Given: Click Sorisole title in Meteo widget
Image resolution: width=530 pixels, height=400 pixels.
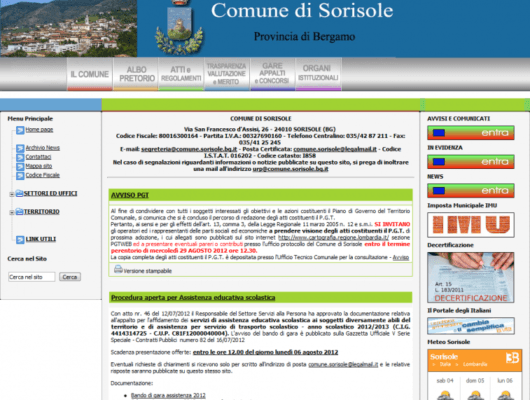Looking at the screenshot, I should [x=444, y=357].
